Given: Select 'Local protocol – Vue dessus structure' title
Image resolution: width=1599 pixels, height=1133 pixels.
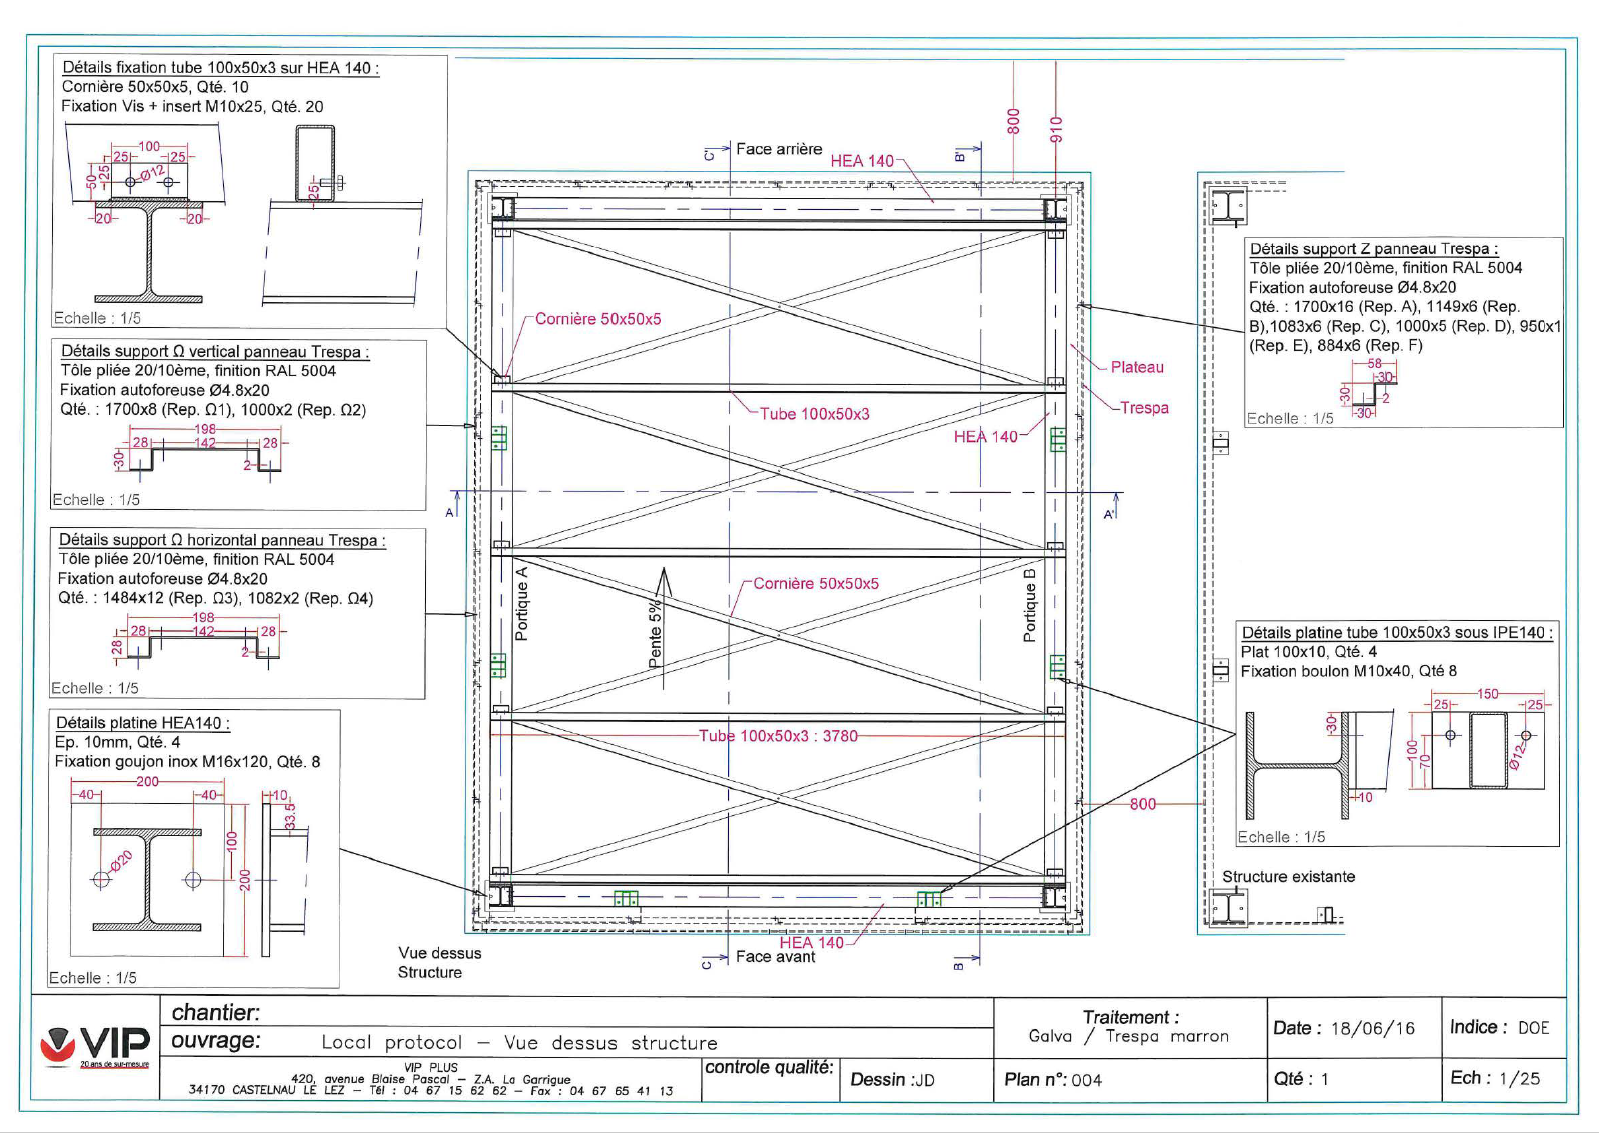Looking at the screenshot, I should pyautogui.click(x=519, y=1043).
